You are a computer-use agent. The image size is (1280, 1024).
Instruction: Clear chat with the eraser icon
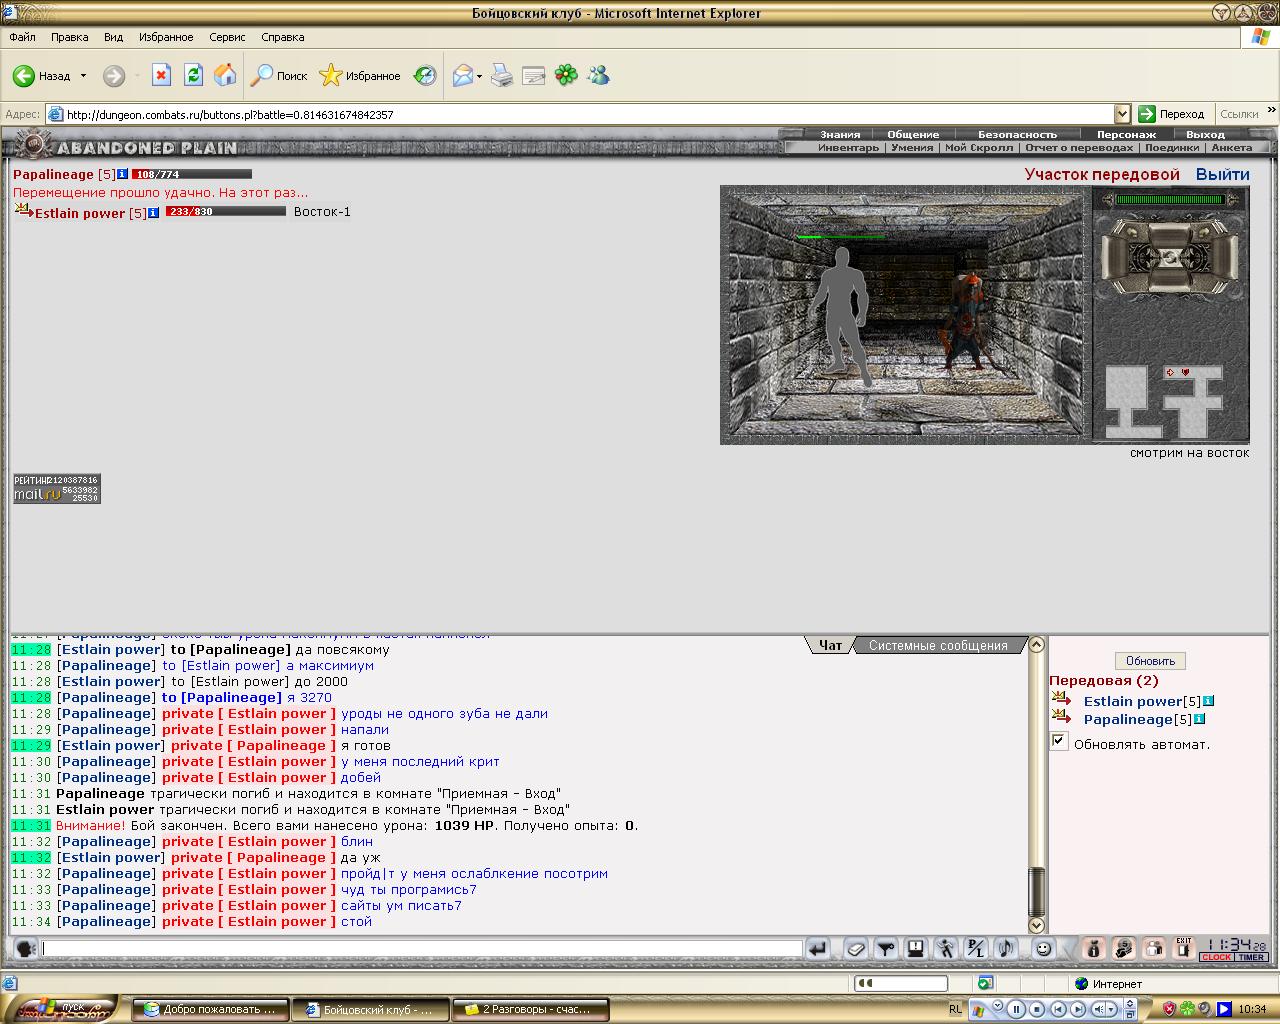coord(855,948)
